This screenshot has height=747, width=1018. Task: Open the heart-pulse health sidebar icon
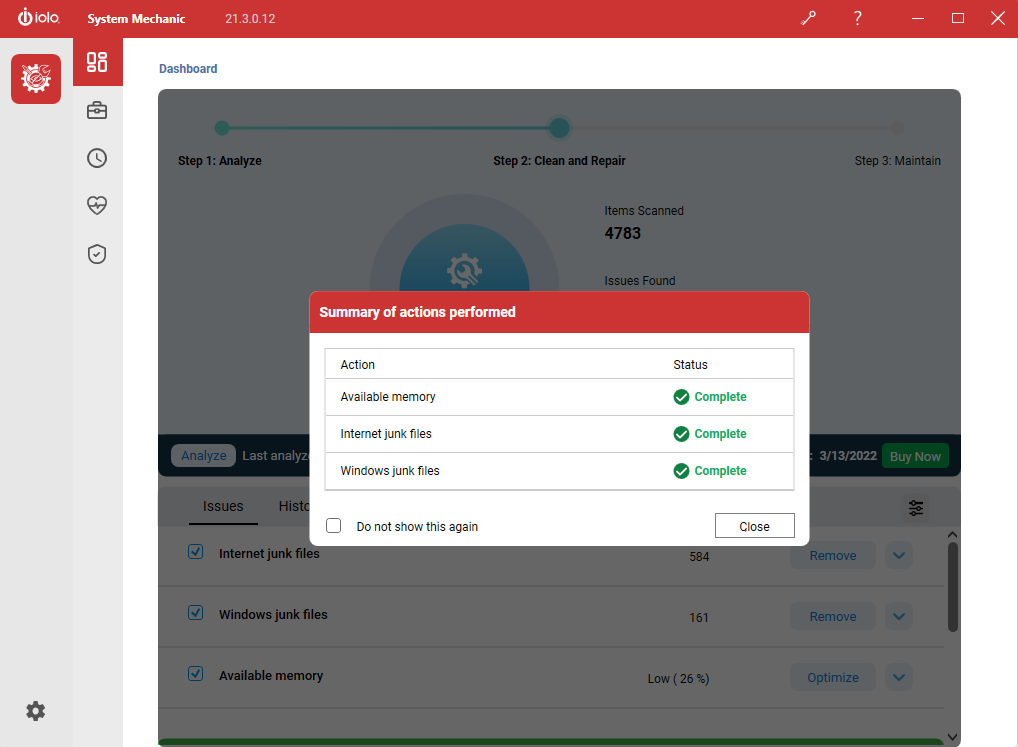[97, 205]
